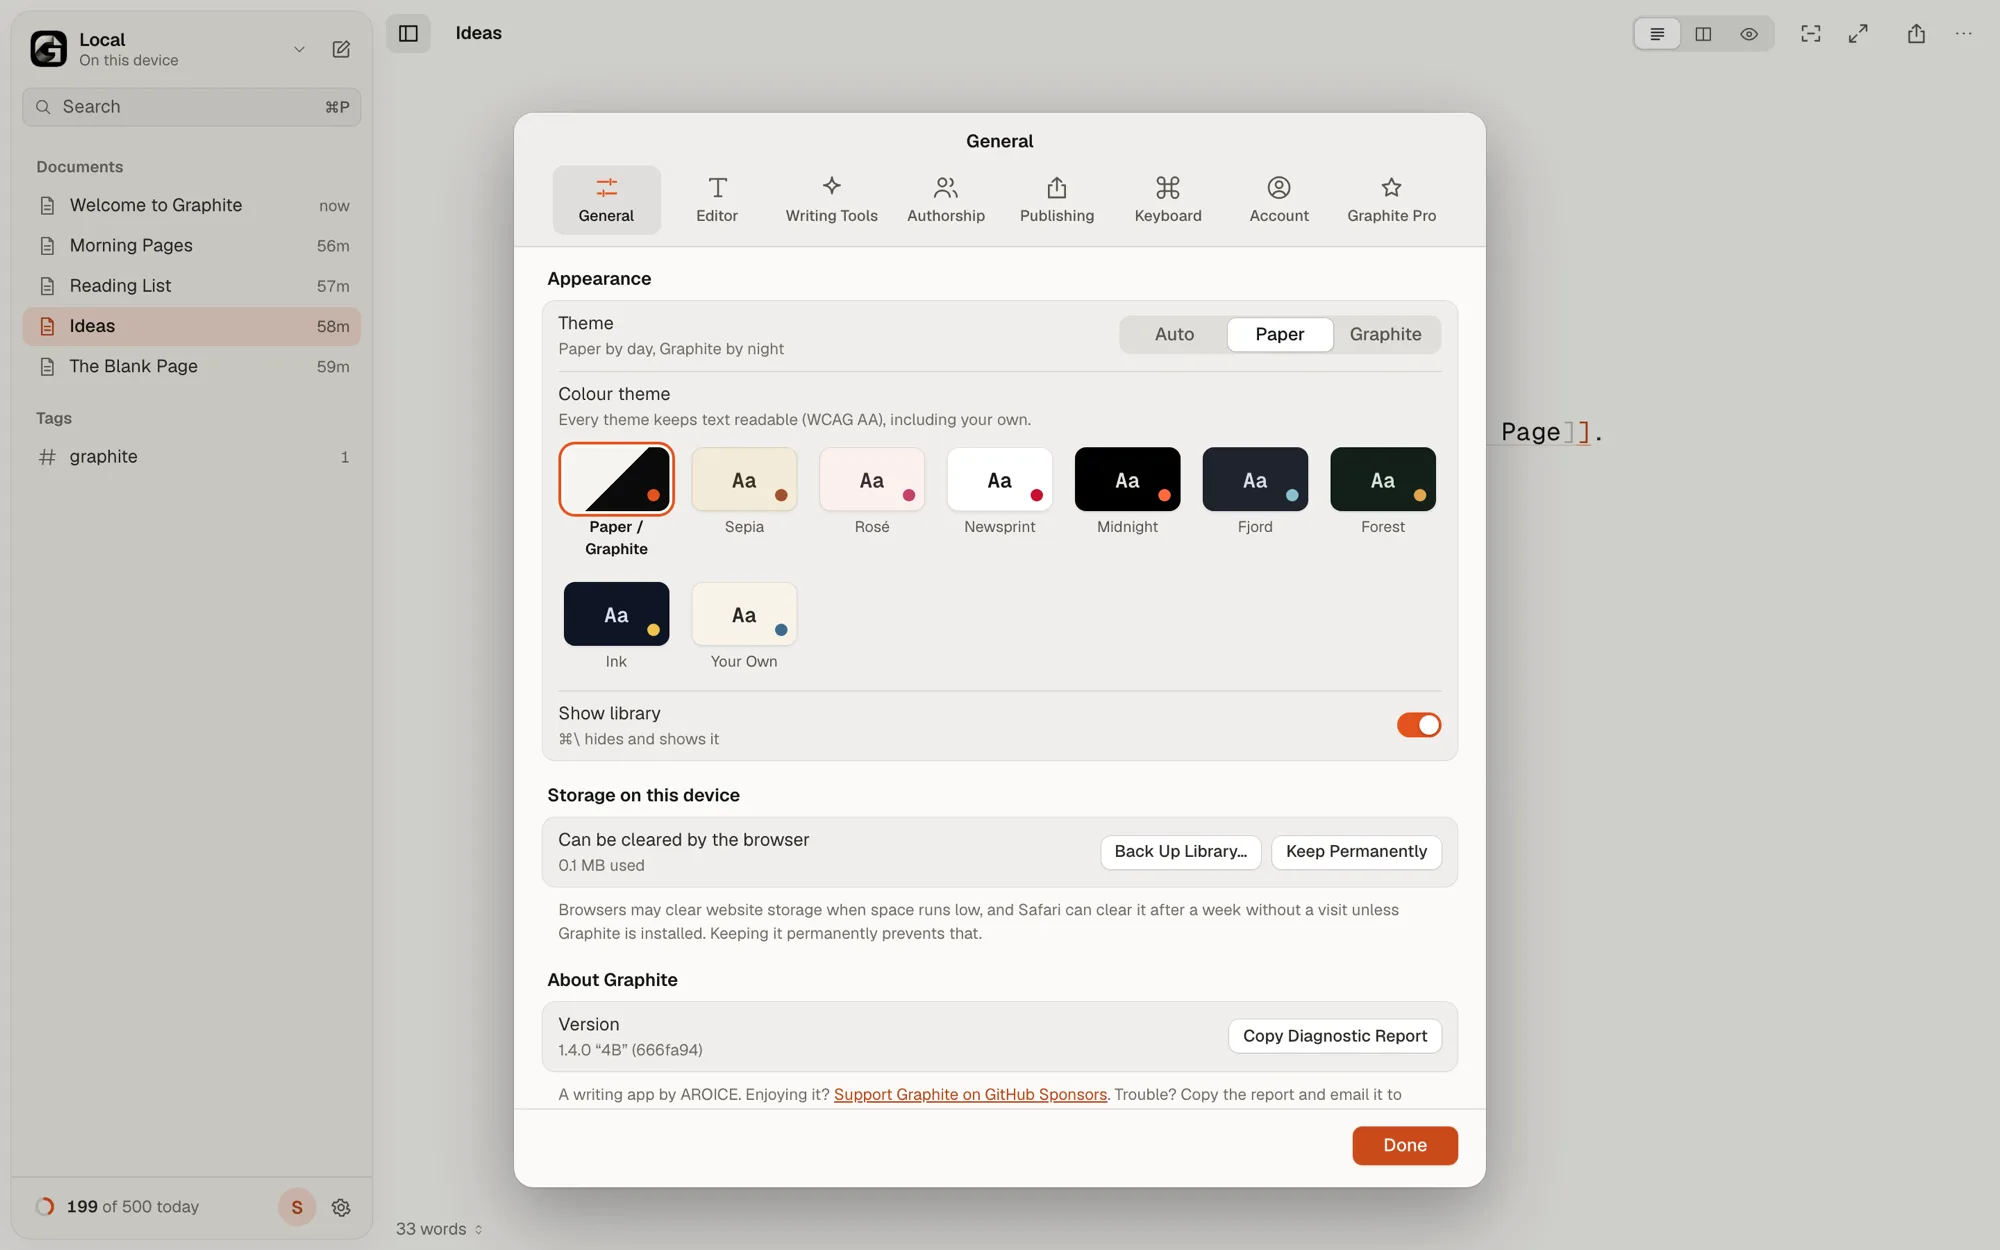Click Copy Diagnostic Report
The width and height of the screenshot is (2000, 1250).
(1335, 1037)
